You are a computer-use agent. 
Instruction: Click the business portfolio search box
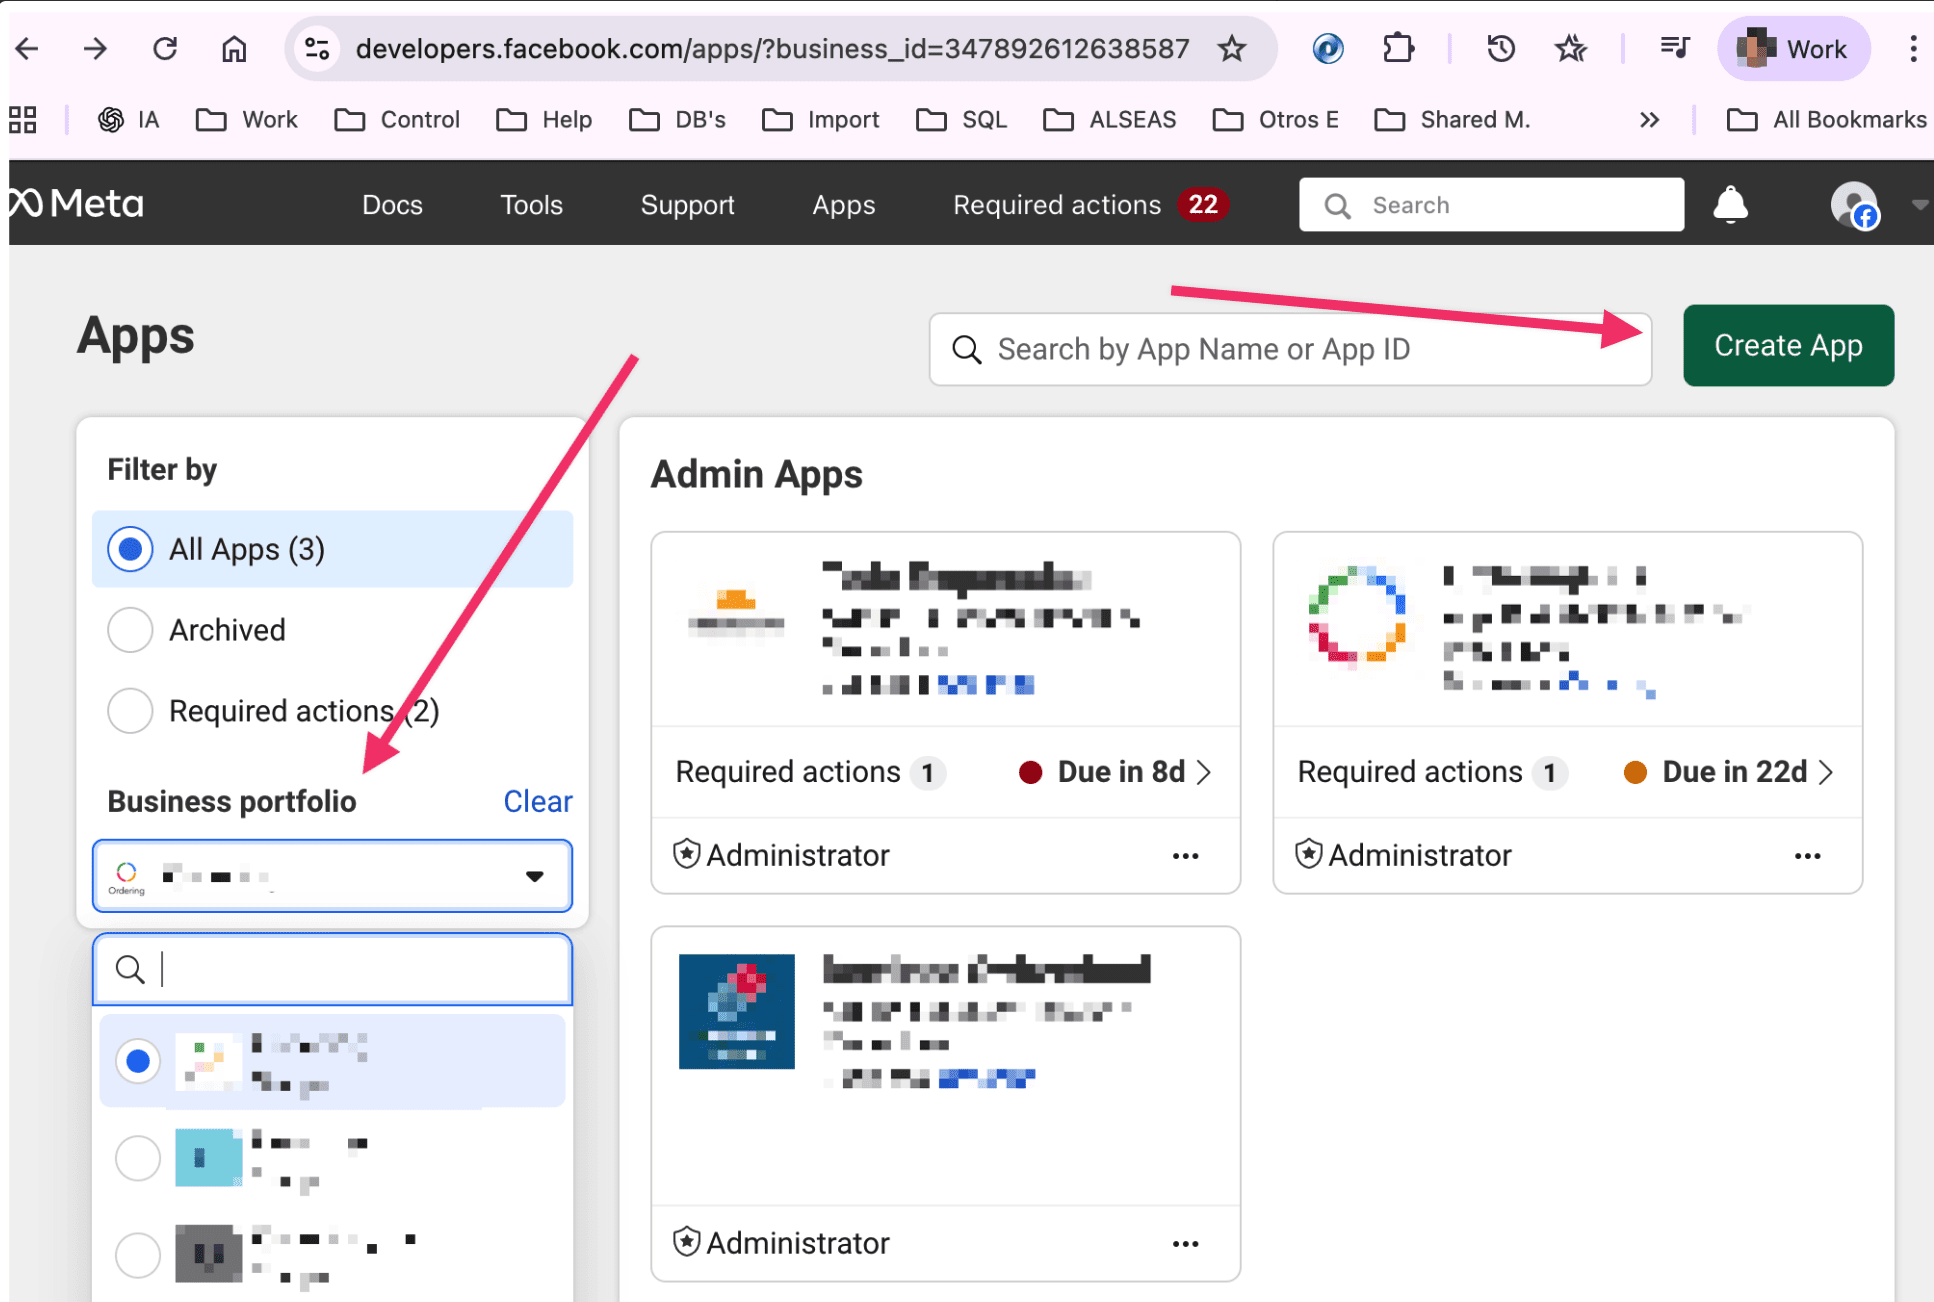click(332, 969)
